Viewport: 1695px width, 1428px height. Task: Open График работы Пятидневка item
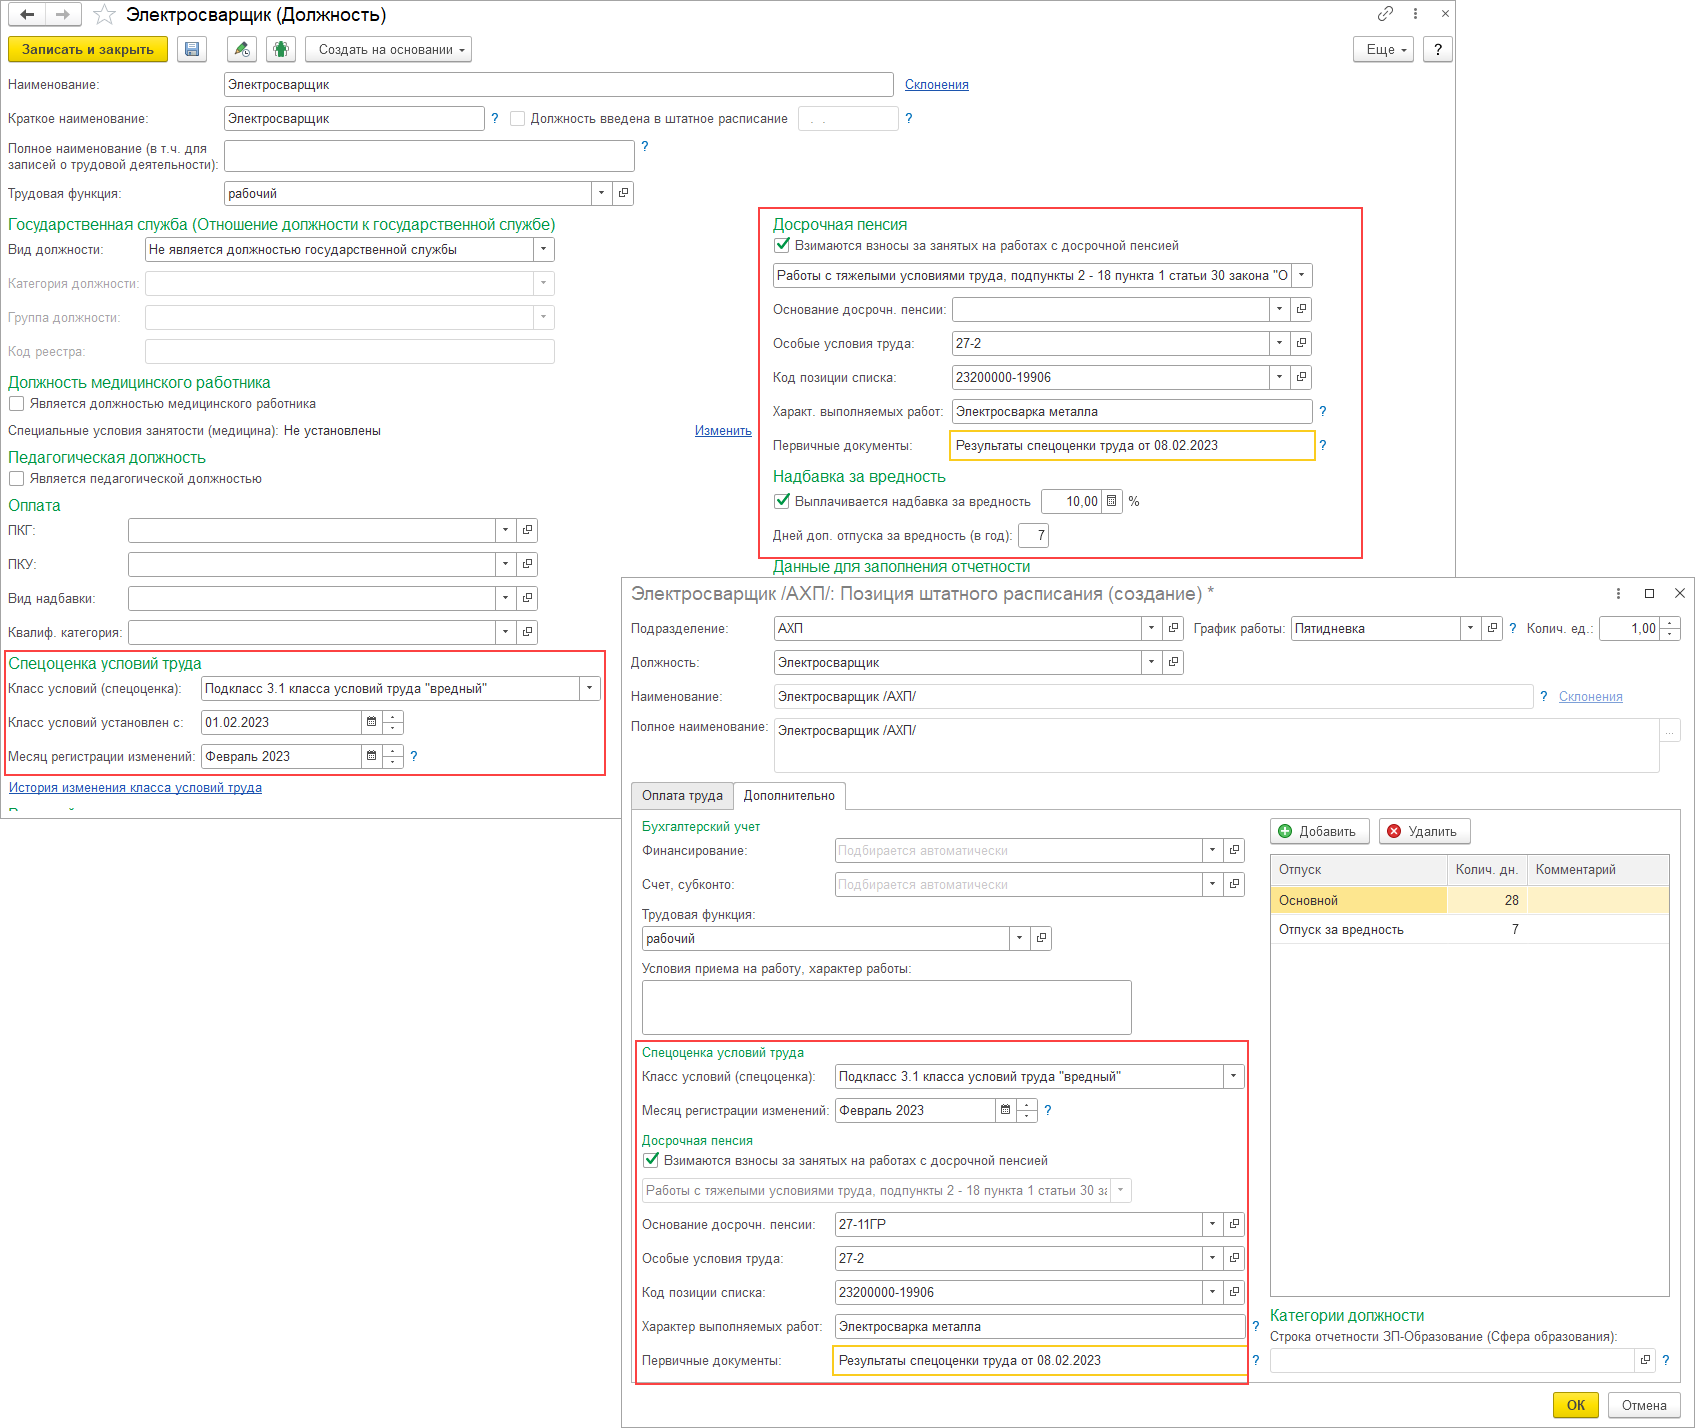click(1492, 628)
